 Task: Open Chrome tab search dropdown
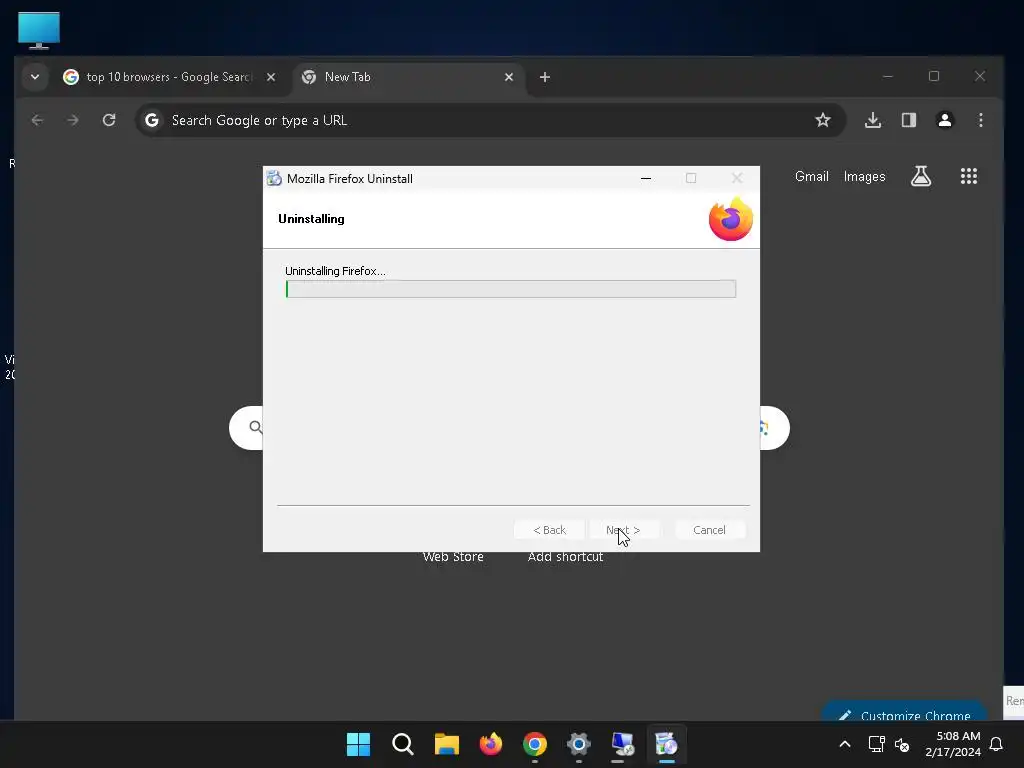click(x=35, y=77)
